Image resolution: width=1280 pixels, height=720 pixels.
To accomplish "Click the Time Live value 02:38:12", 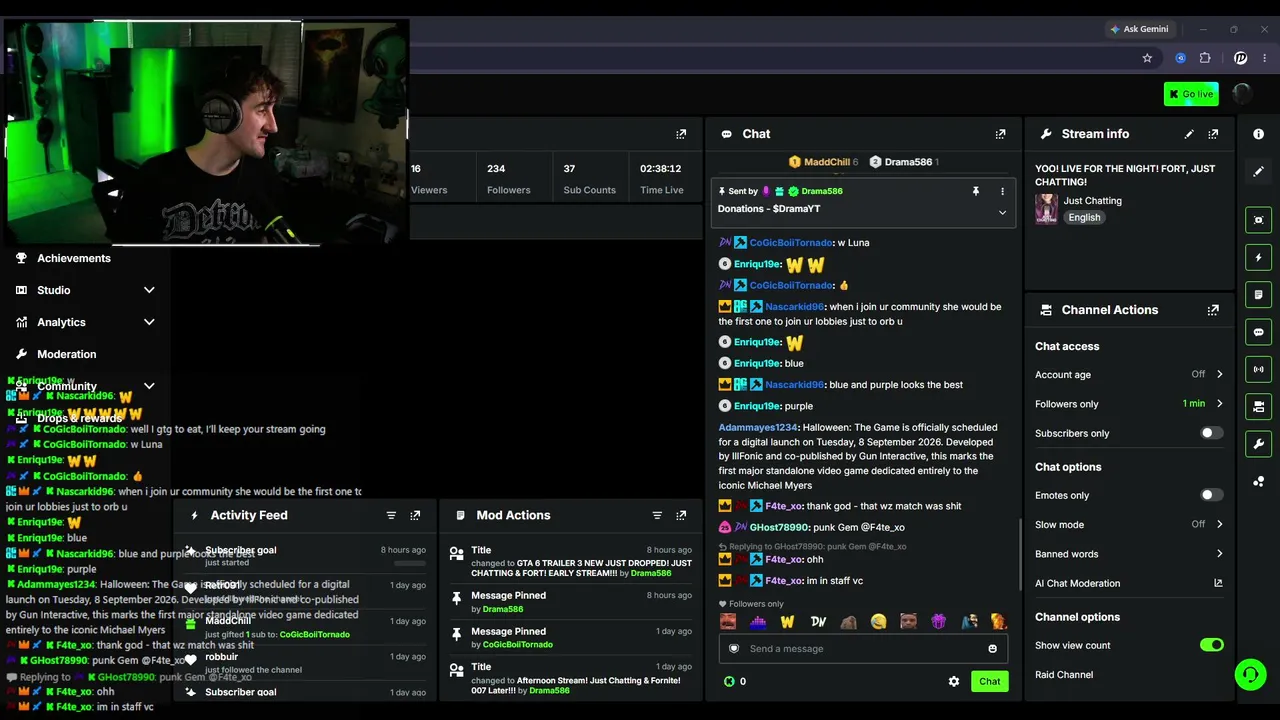I will point(661,169).
